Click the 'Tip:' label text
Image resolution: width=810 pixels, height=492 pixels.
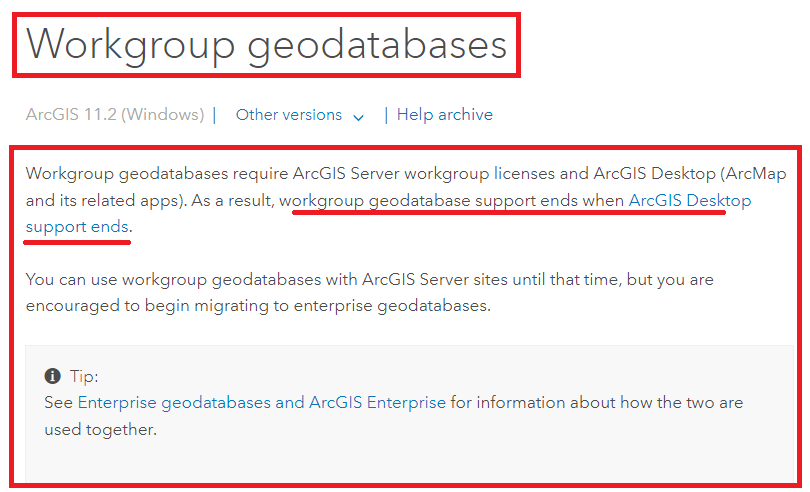84,376
